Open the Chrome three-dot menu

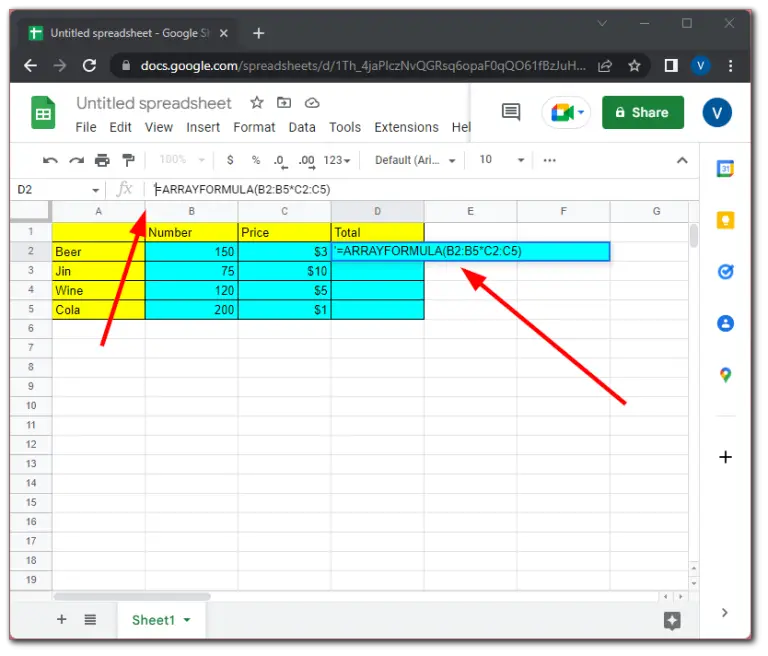pyautogui.click(x=731, y=66)
